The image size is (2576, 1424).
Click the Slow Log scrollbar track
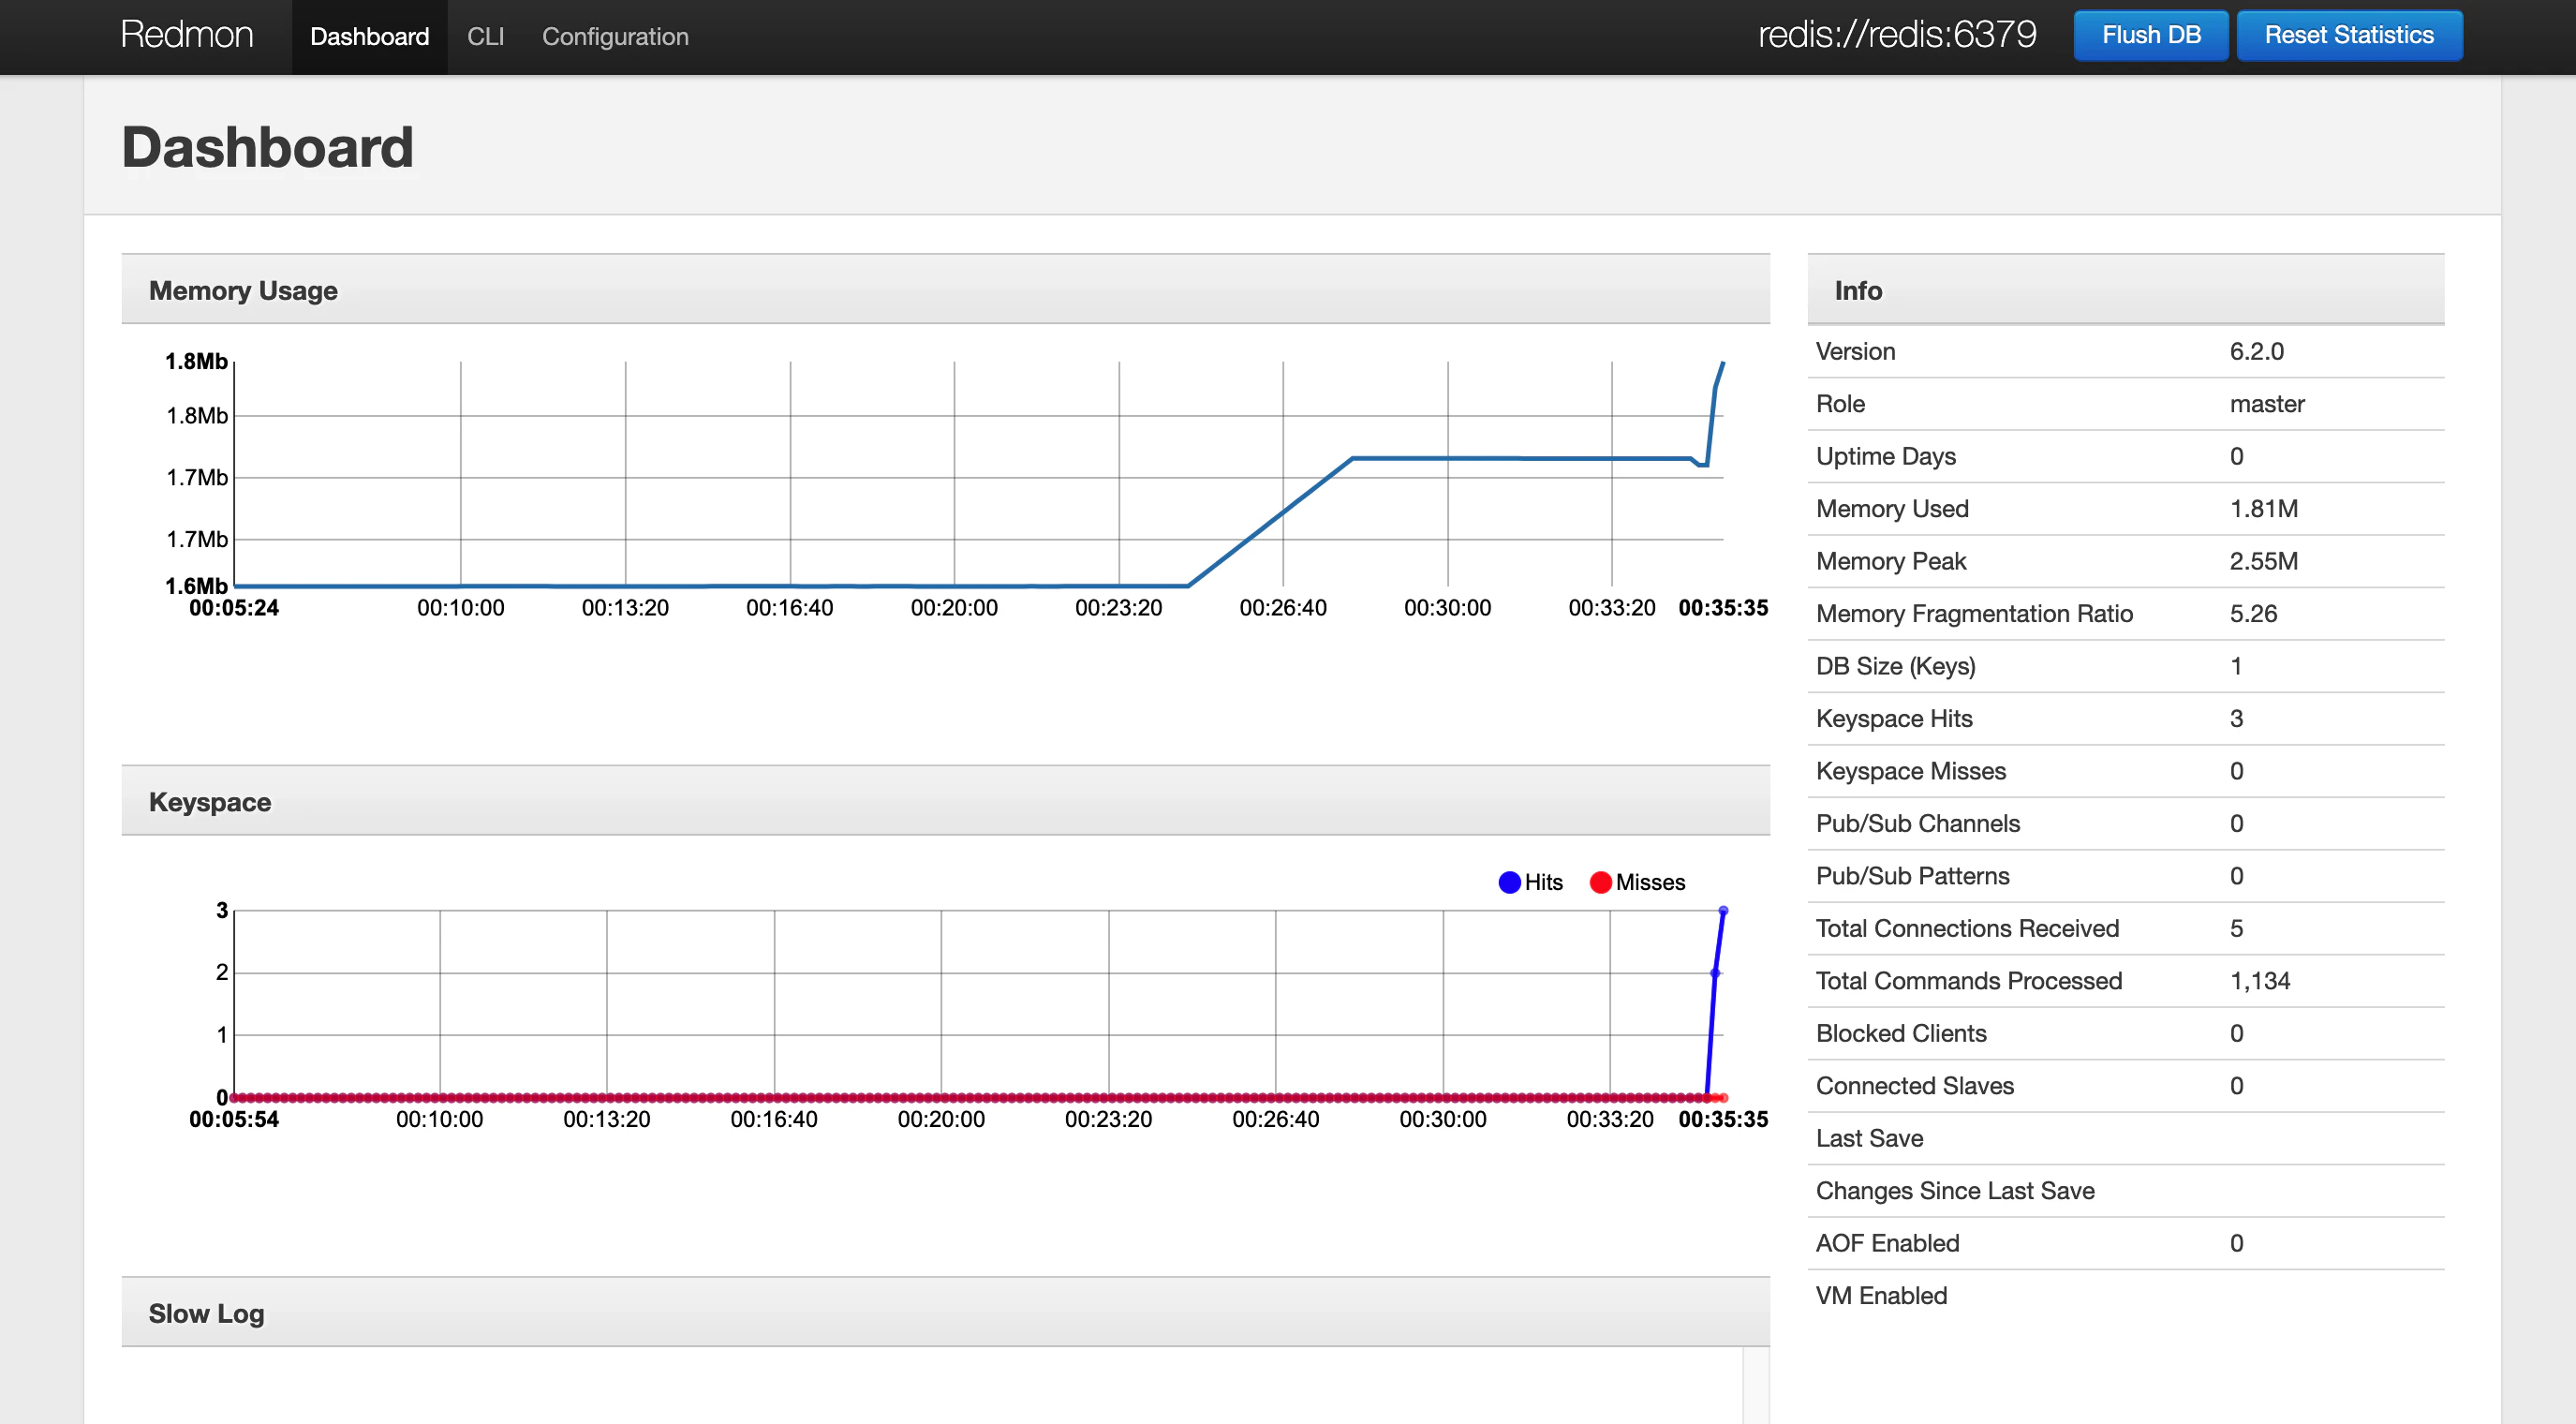(x=1755, y=1385)
